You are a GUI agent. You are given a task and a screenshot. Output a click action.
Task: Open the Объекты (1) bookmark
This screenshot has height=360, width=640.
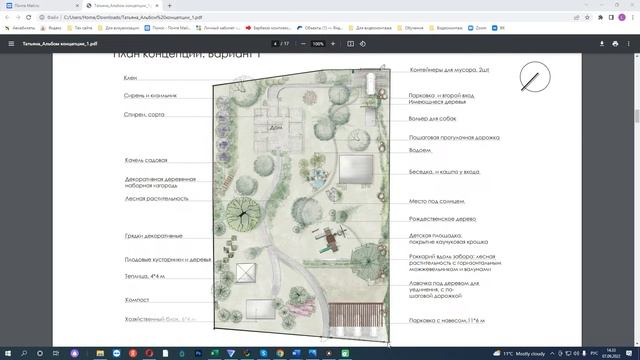pyautogui.click(x=320, y=28)
